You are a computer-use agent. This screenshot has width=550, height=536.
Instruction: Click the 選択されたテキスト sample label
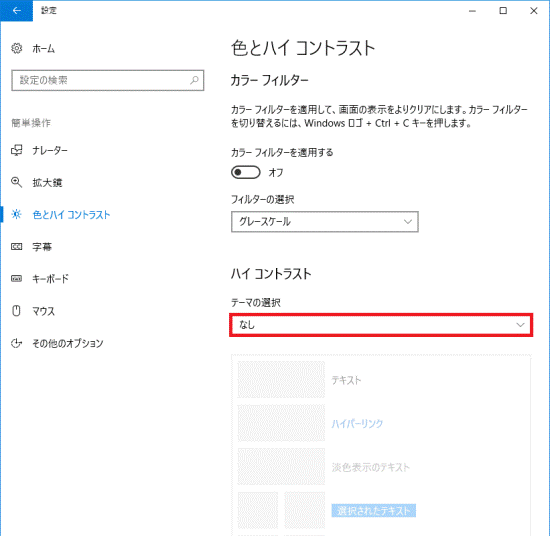pyautogui.click(x=374, y=511)
